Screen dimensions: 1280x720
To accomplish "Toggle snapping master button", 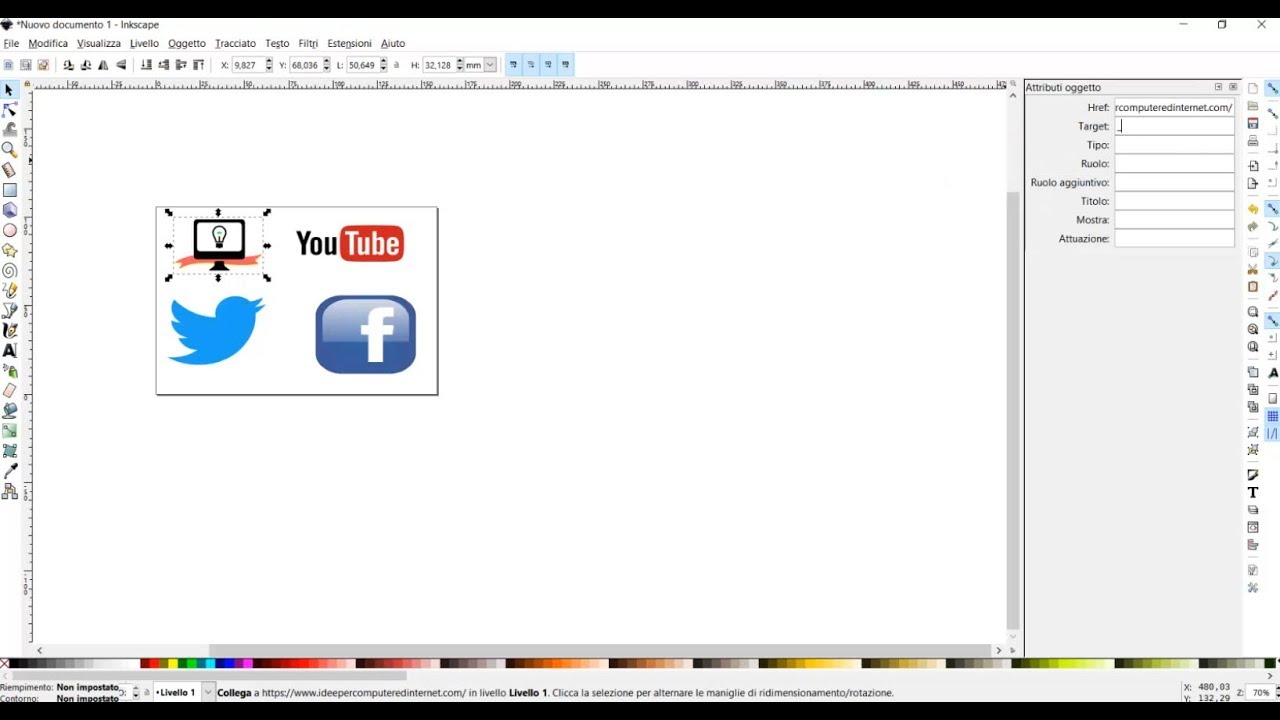I will 1273,88.
